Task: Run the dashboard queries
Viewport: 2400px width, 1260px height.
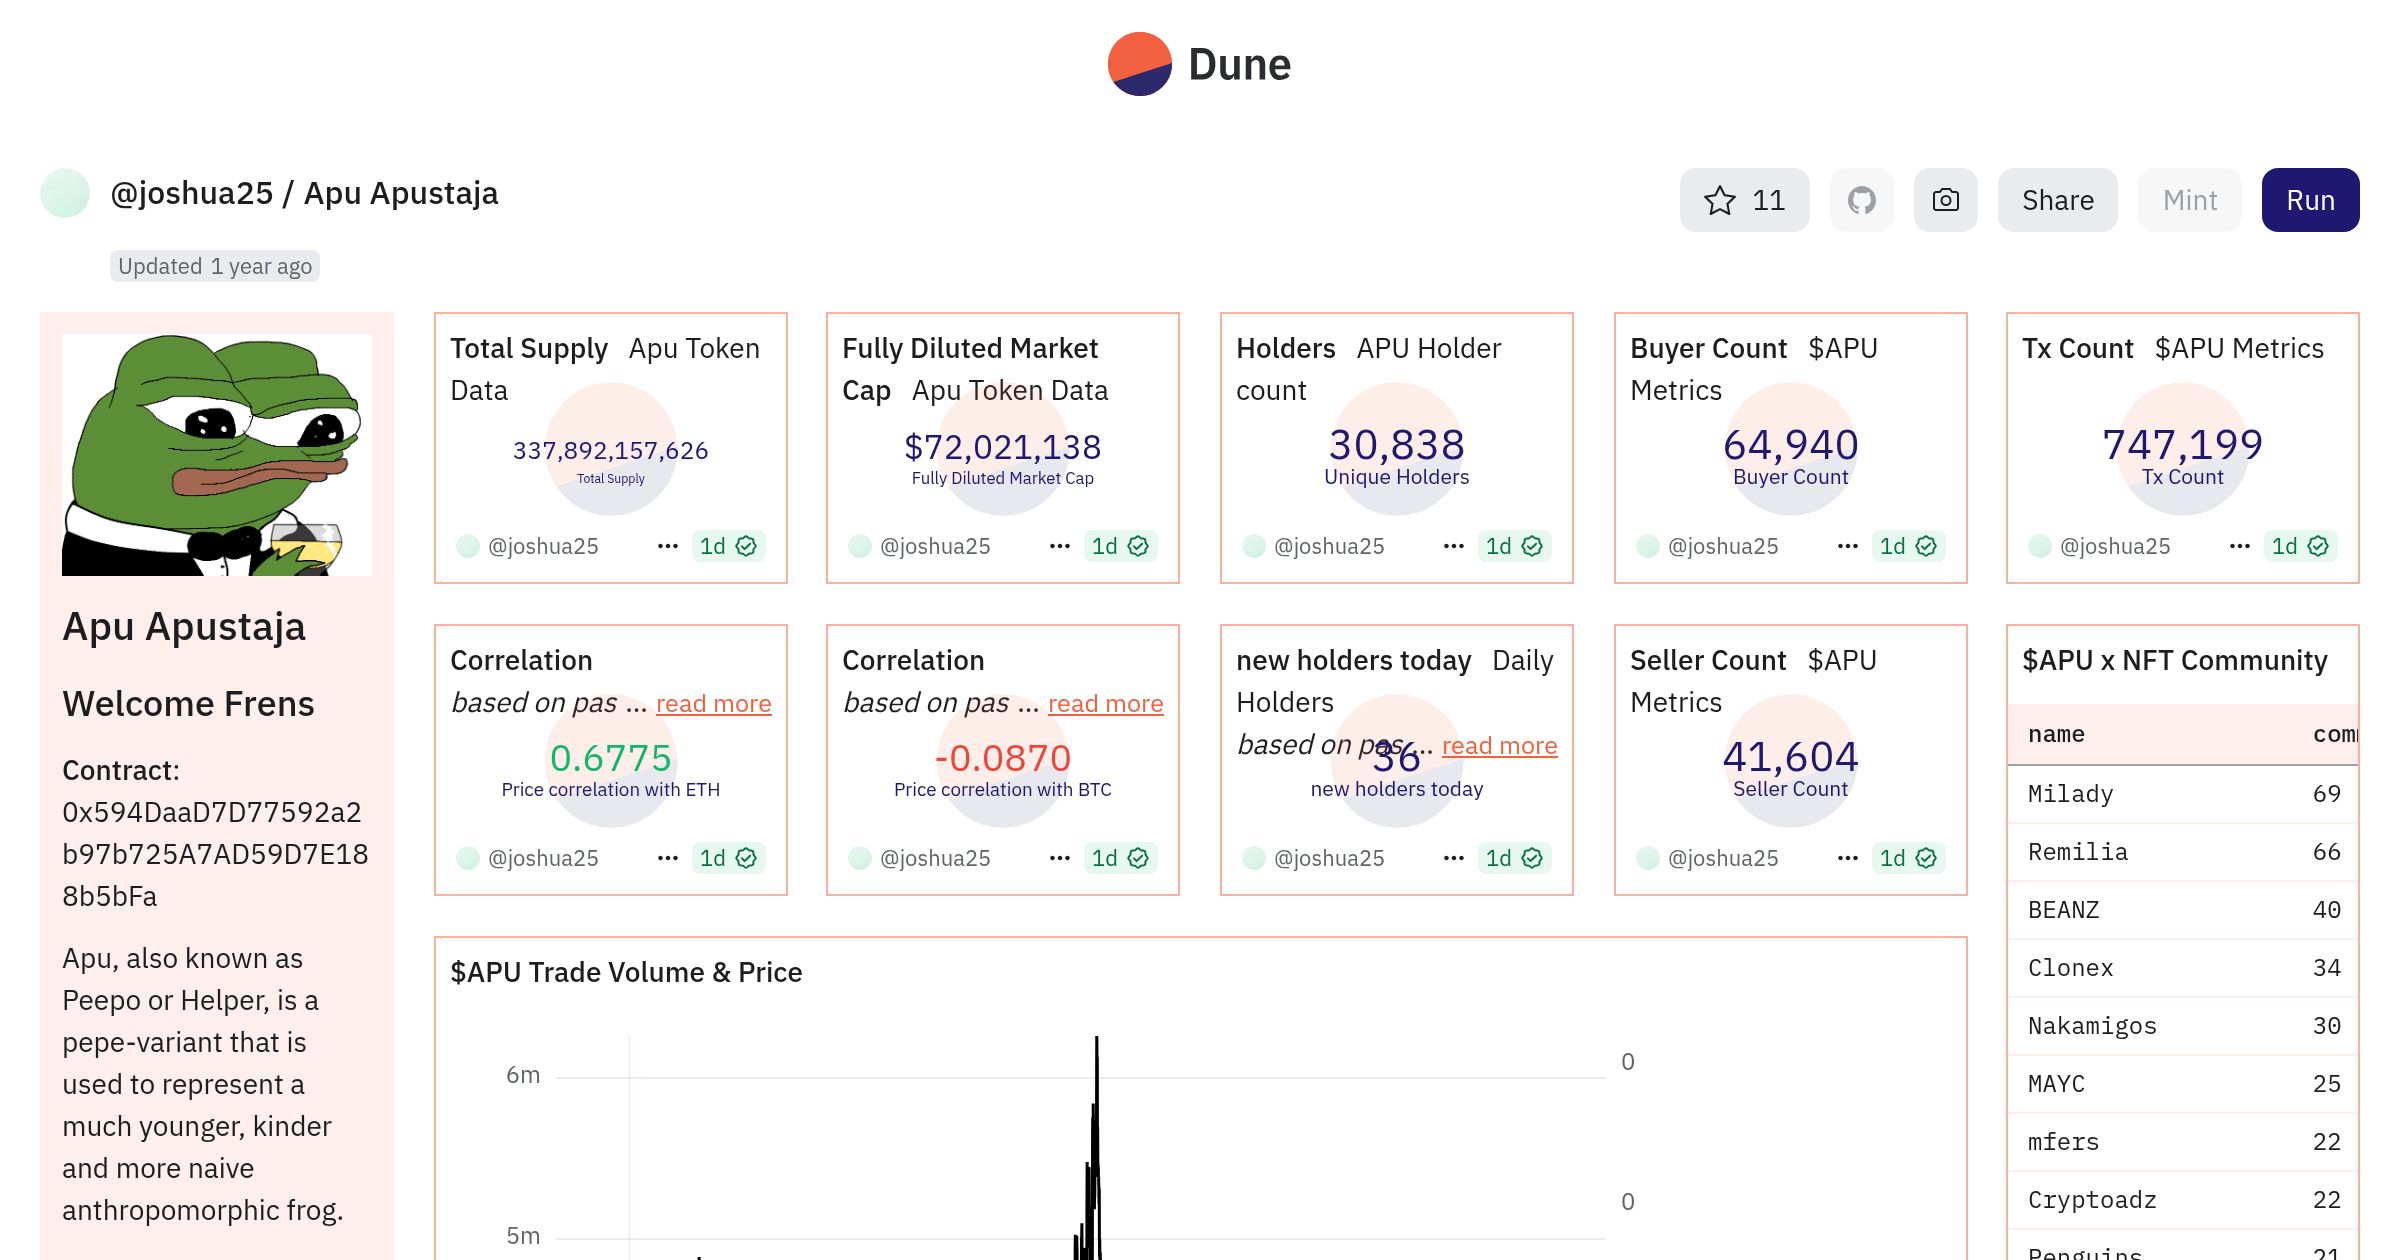Action: (2310, 200)
